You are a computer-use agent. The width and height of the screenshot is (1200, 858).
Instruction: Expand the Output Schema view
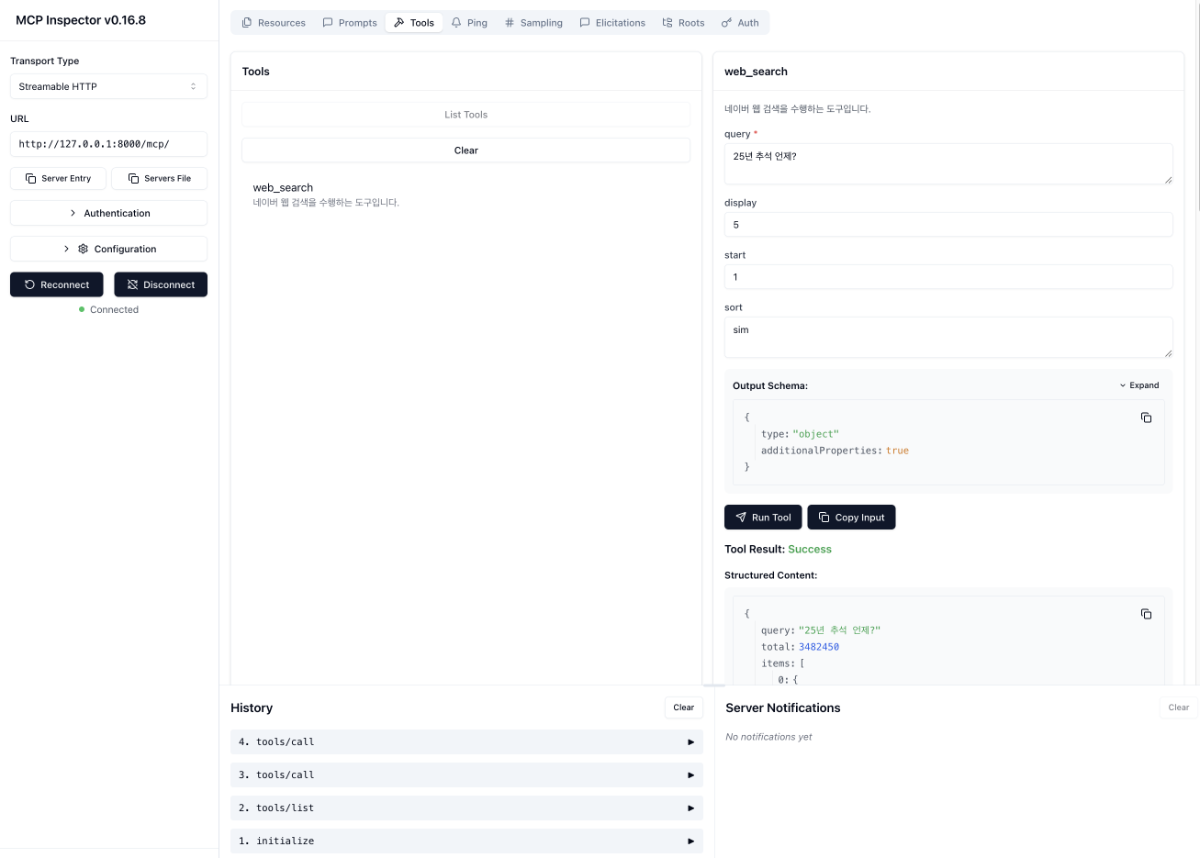click(x=1139, y=385)
